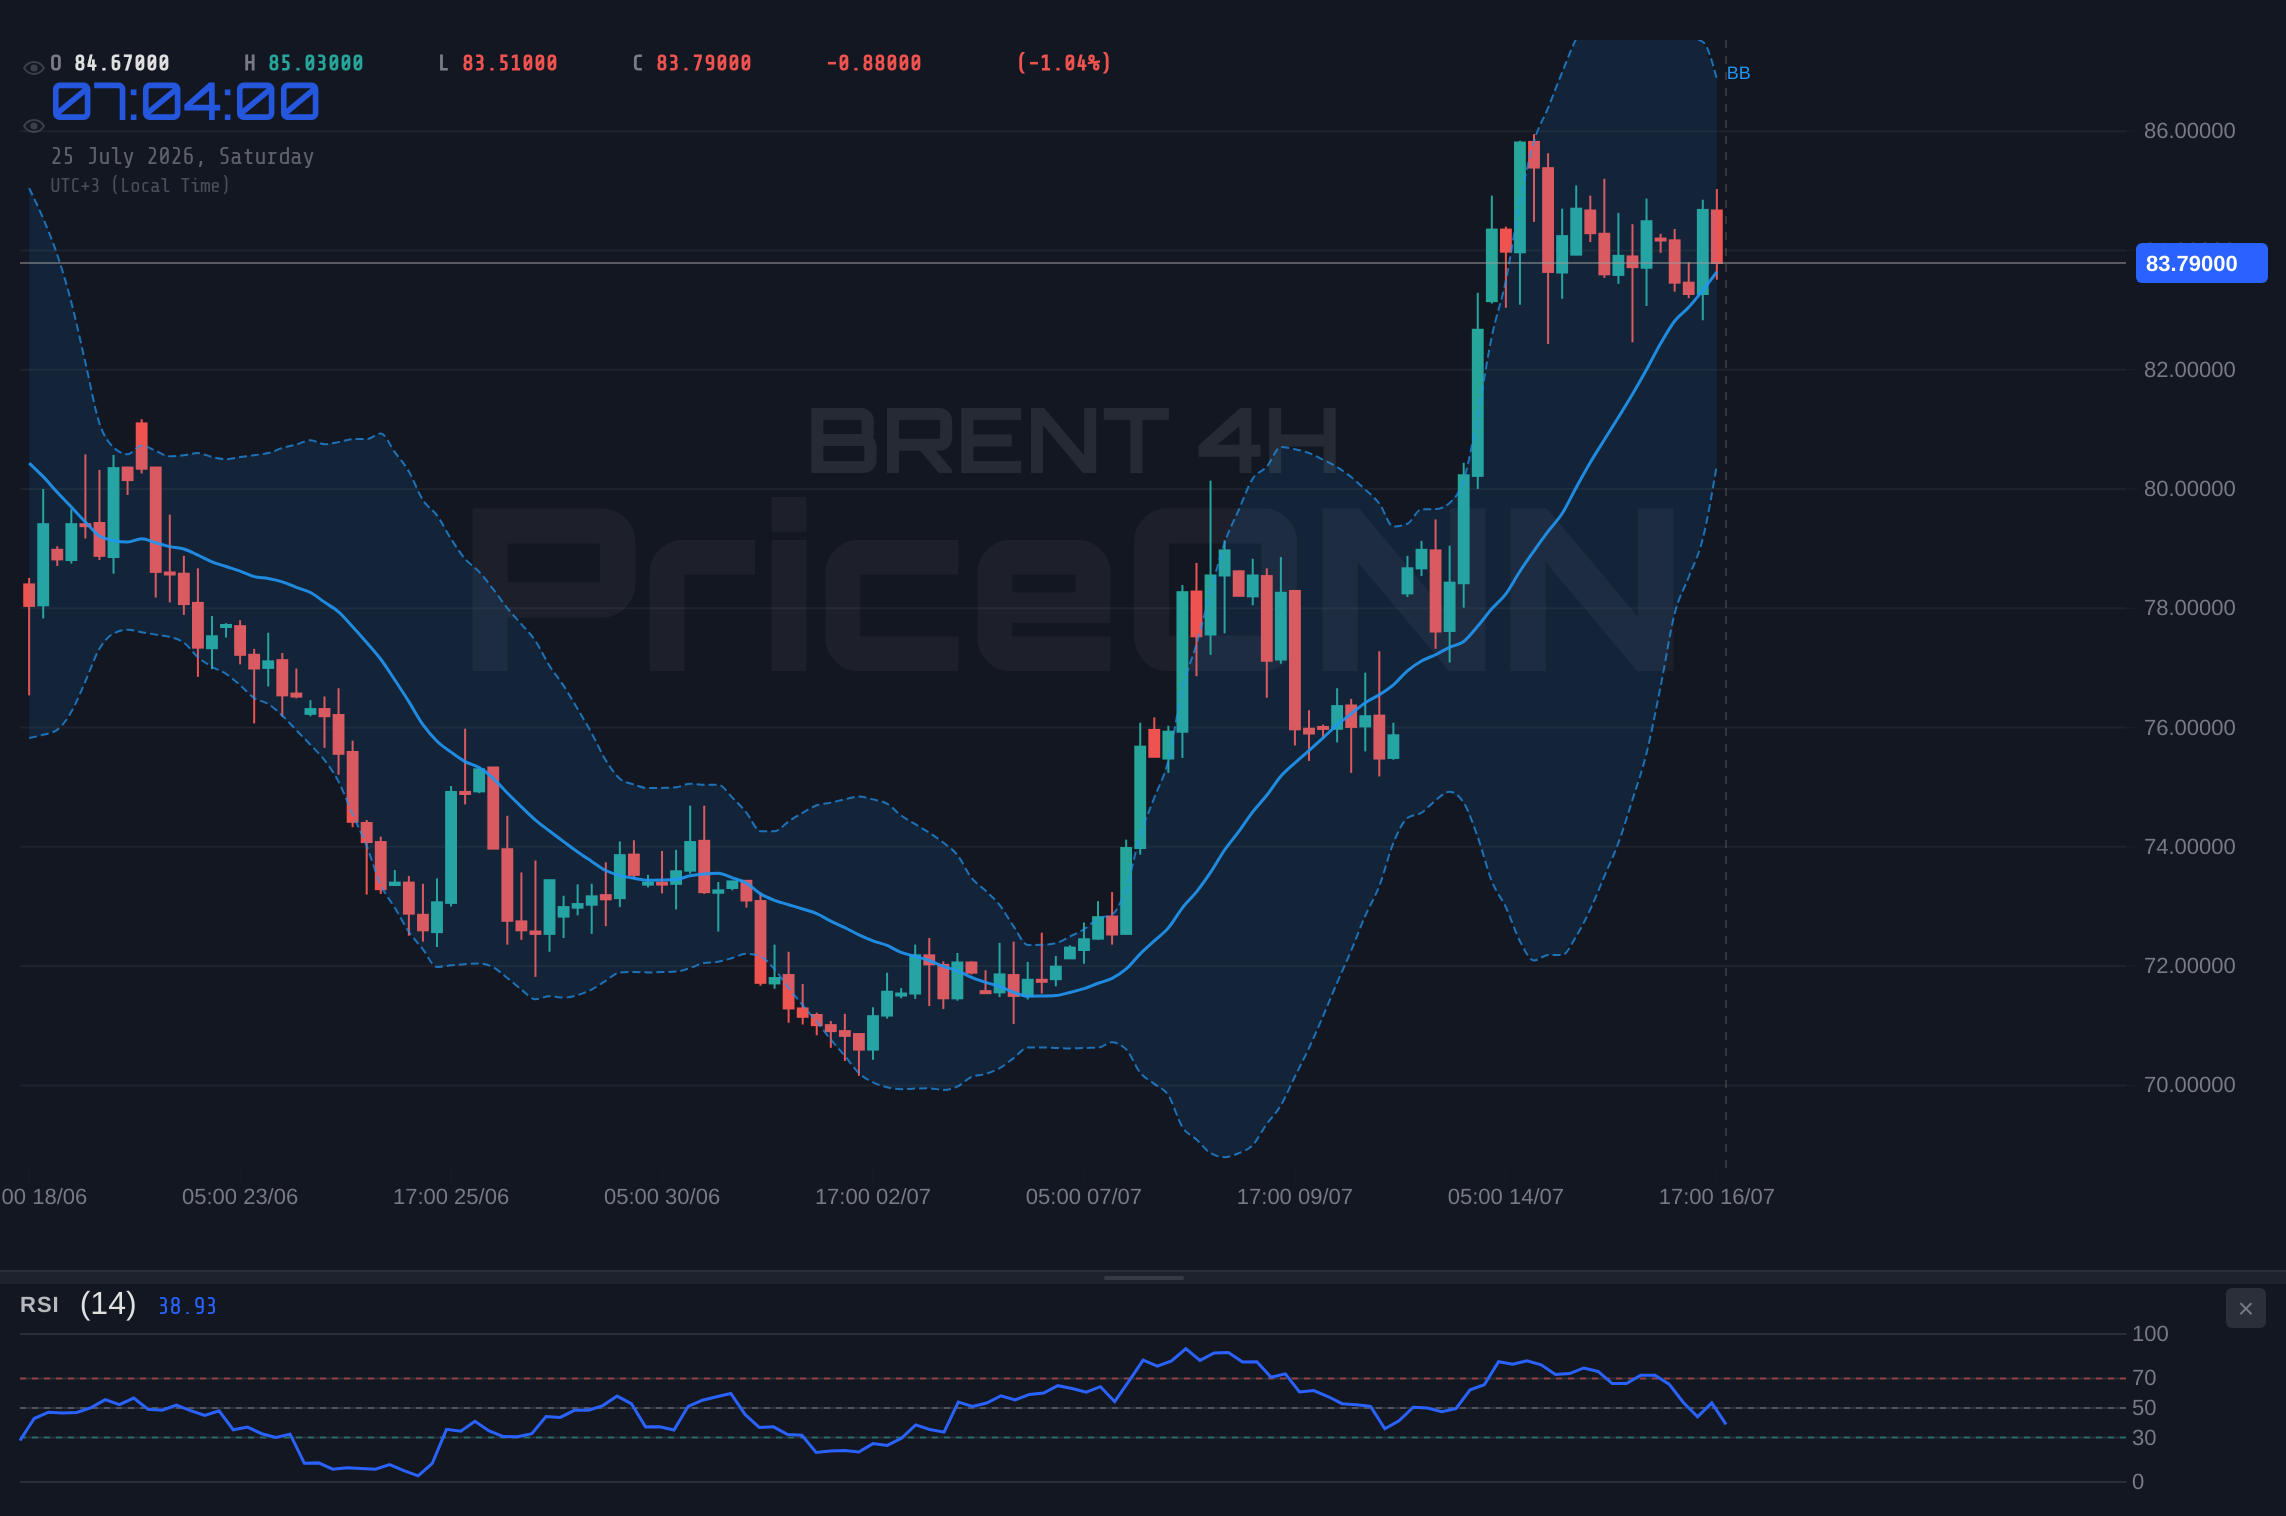Toggle the eye icon beside OHLC values
Screen dimensions: 2286x1516
[x=33, y=68]
